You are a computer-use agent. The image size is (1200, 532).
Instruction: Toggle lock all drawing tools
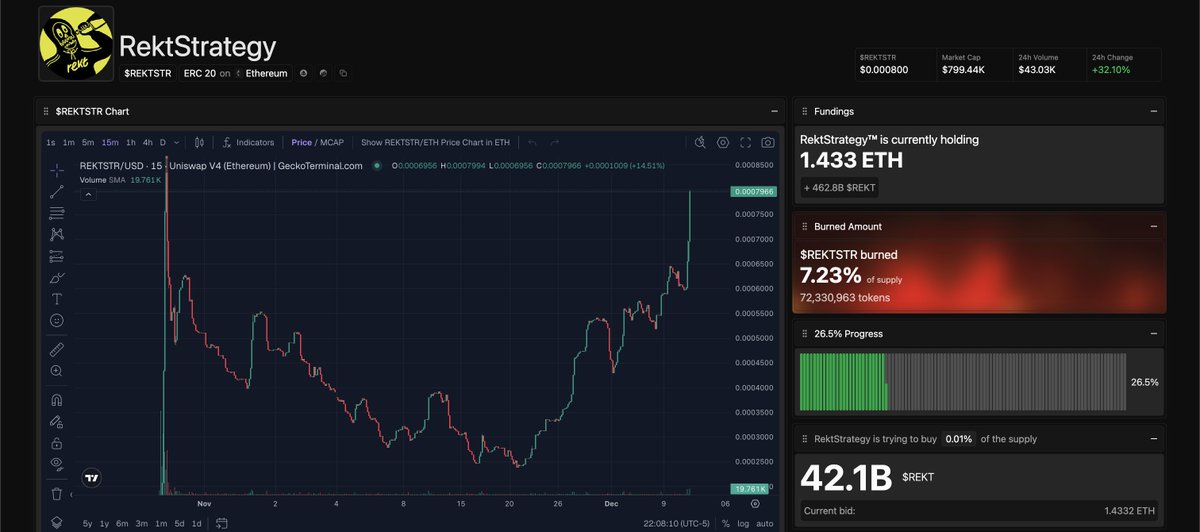57,442
